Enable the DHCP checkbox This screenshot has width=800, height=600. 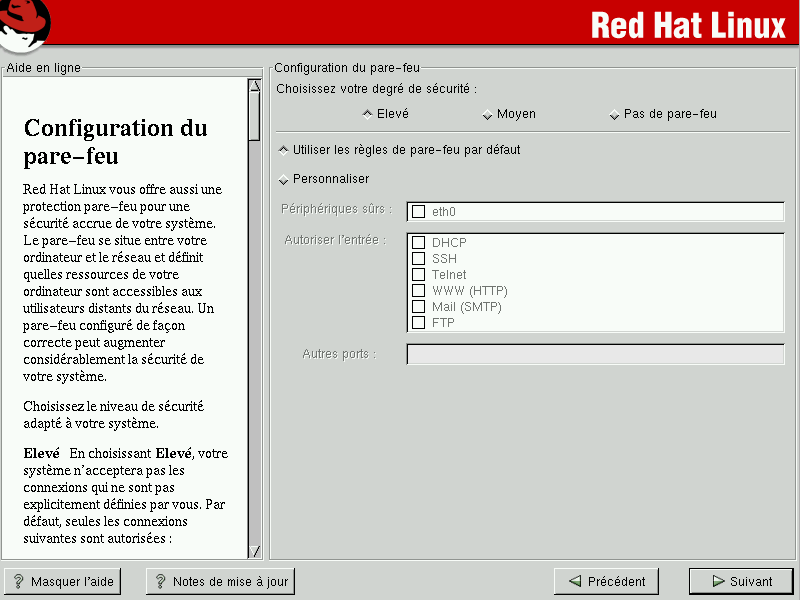(x=419, y=243)
